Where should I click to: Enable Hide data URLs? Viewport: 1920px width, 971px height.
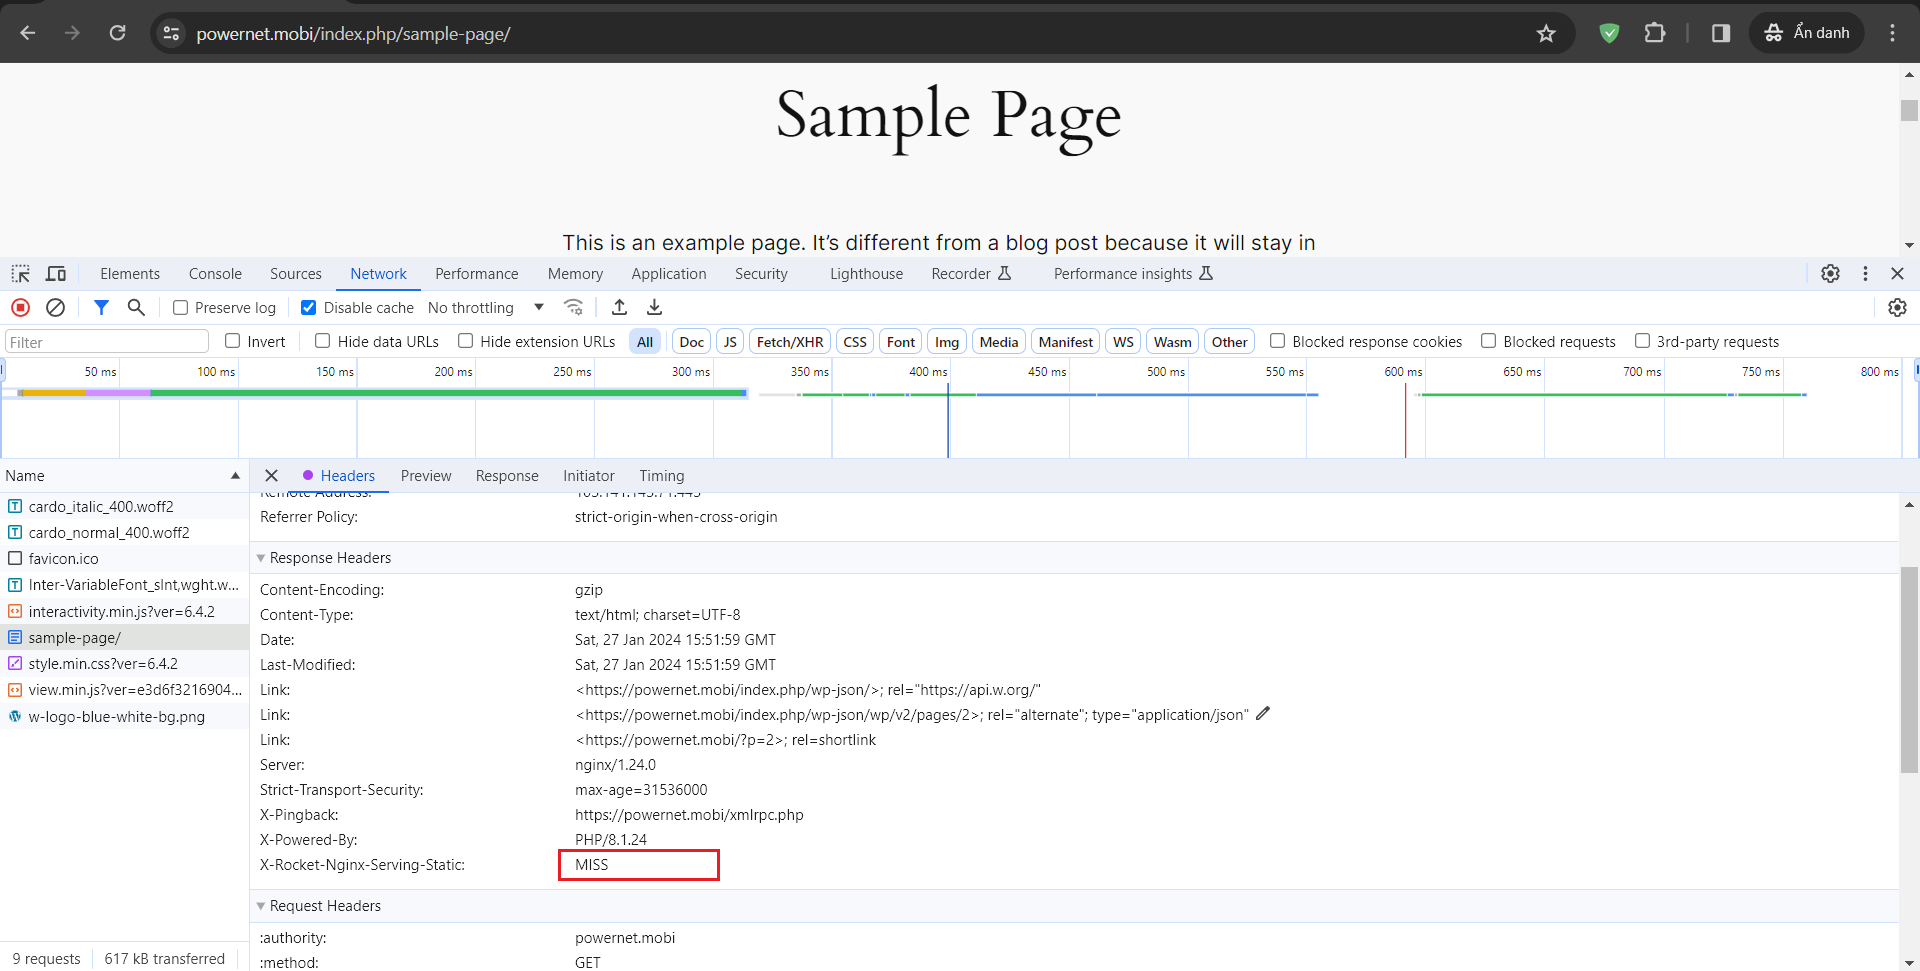323,341
